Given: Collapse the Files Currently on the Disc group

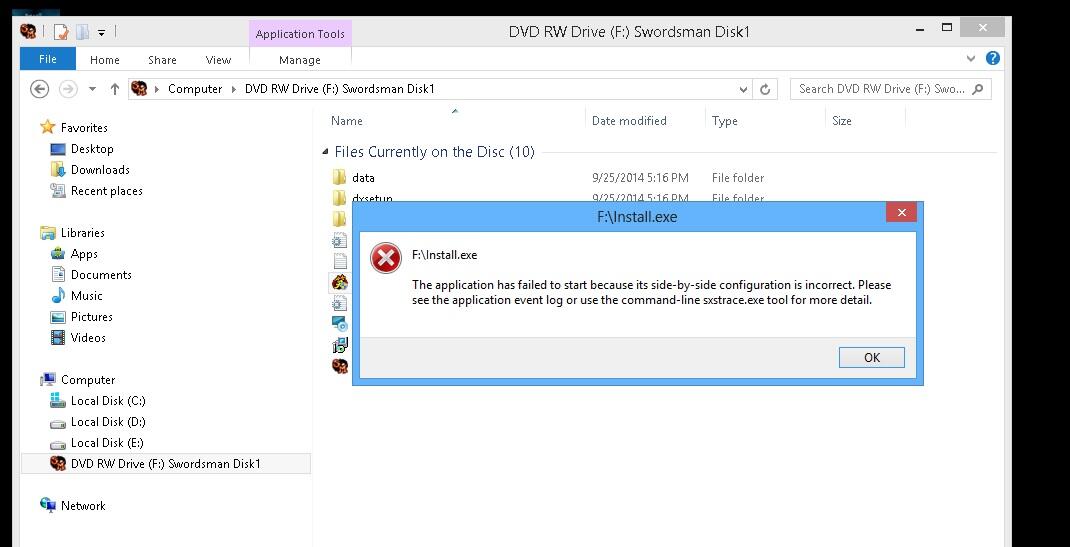Looking at the screenshot, I should tap(325, 151).
